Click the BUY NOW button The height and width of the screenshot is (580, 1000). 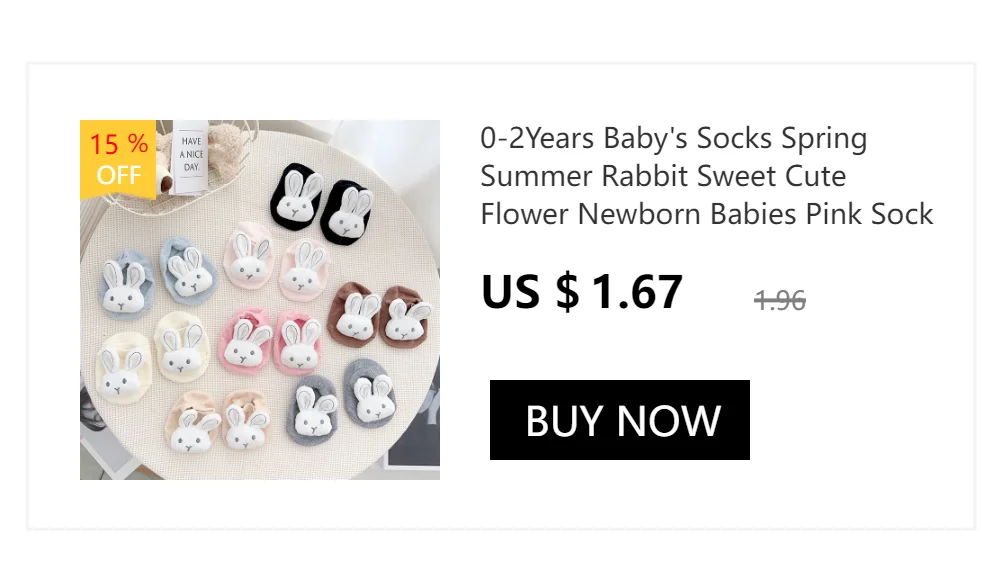click(x=619, y=420)
